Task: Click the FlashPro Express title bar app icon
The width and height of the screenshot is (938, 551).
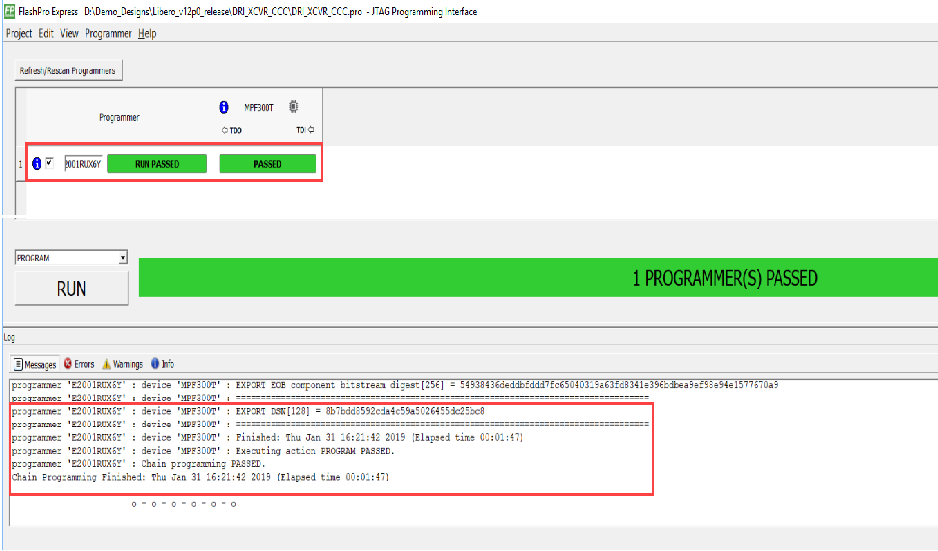Action: click(9, 11)
